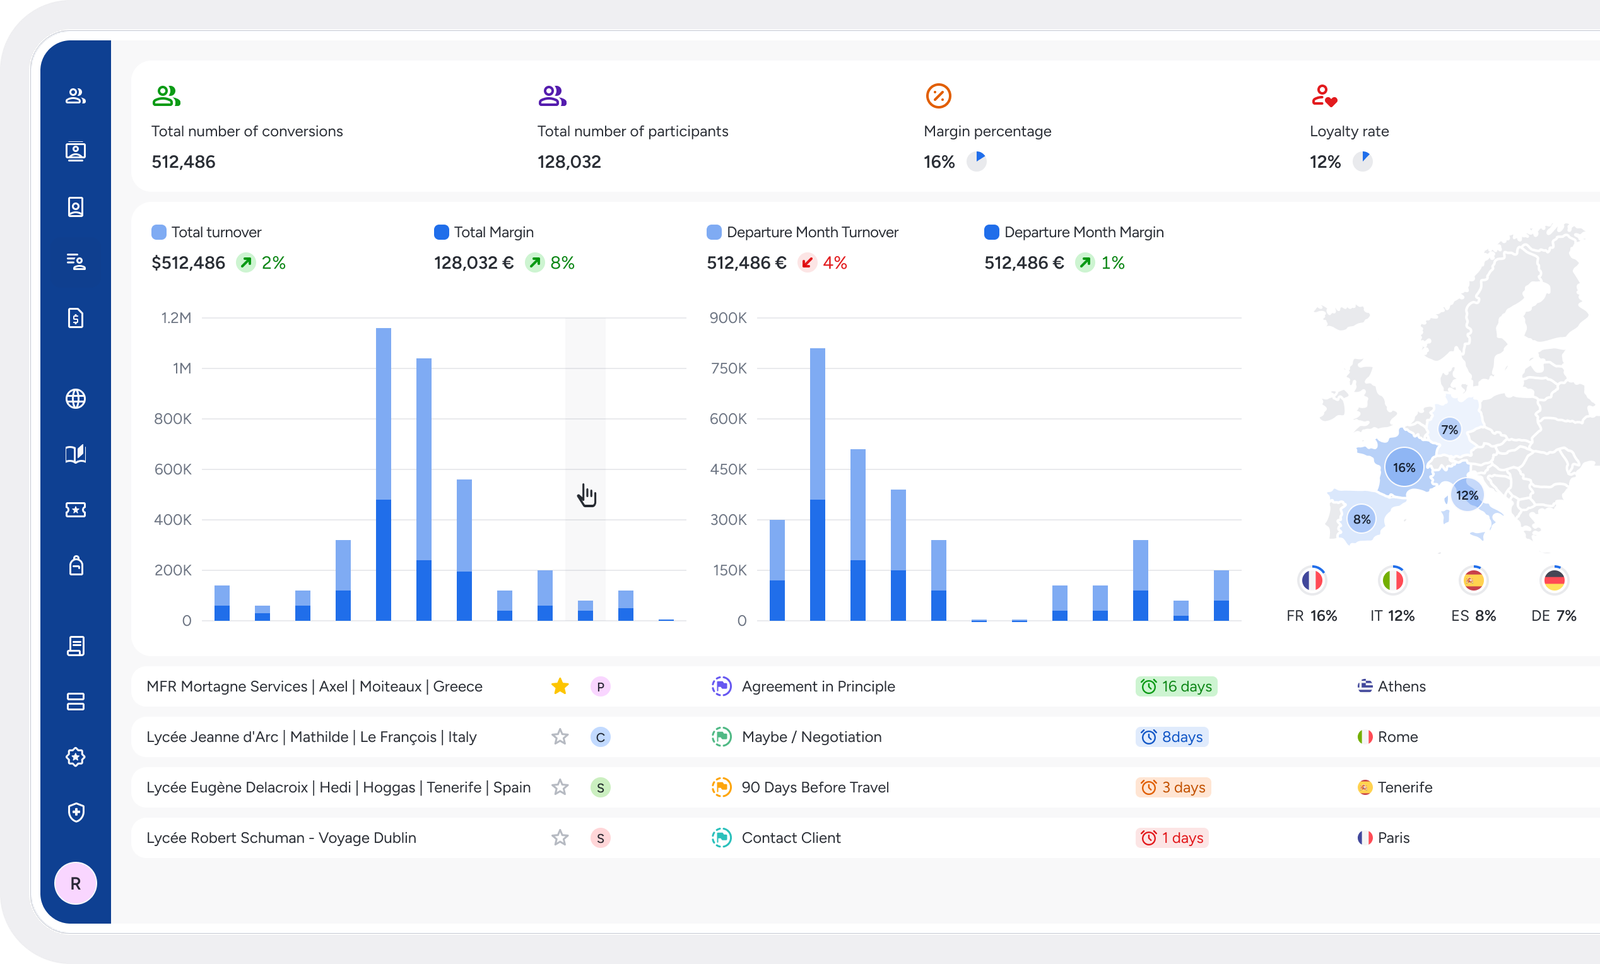Click the Italy flag icon below map

(1392, 580)
